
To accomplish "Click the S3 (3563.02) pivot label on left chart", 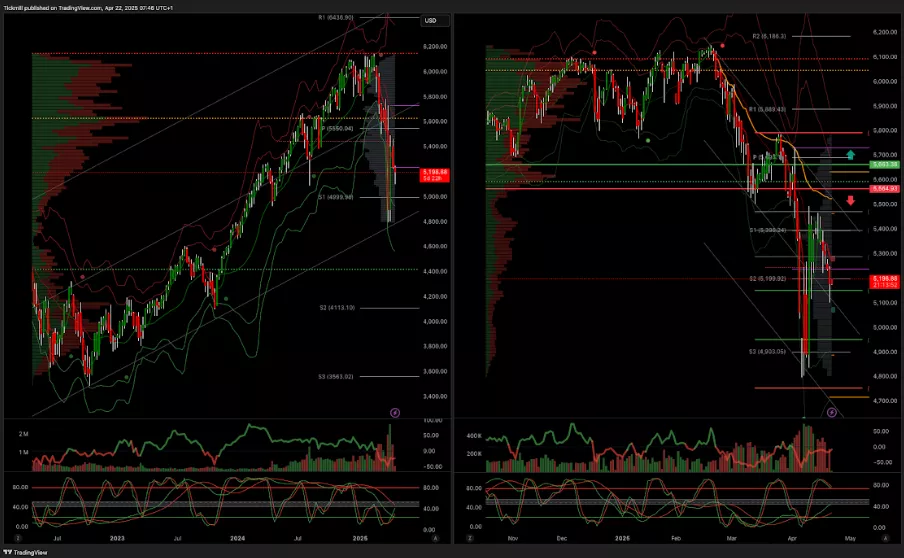I will 336,376.
